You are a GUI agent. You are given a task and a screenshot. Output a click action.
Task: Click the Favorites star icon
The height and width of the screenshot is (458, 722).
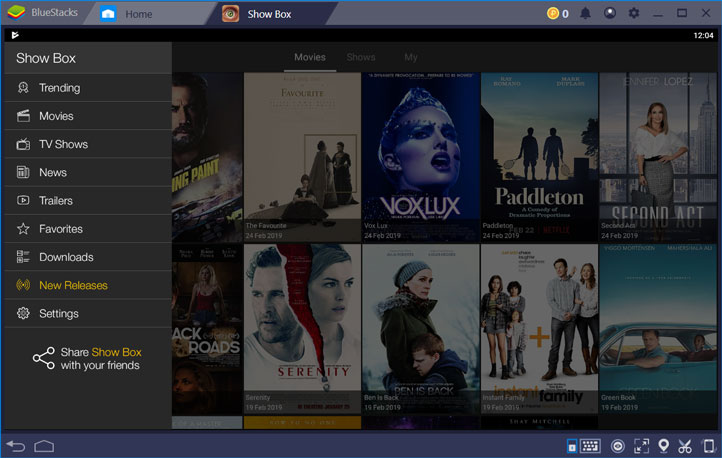point(23,229)
